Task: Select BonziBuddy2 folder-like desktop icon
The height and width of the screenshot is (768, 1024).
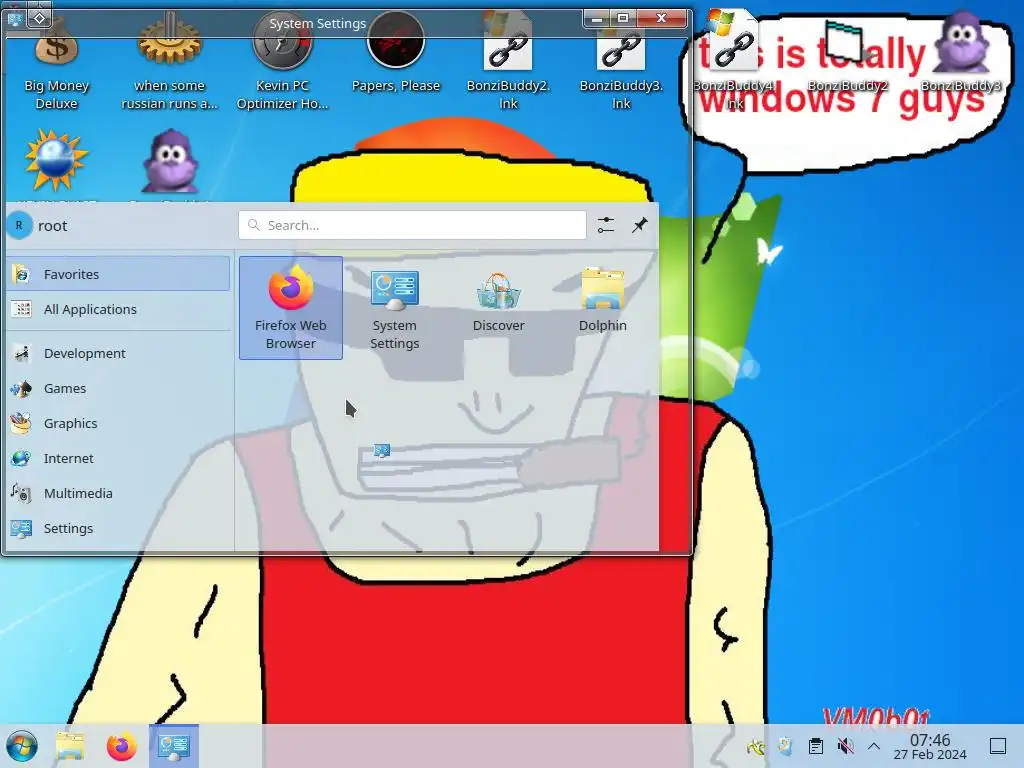Action: point(848,56)
